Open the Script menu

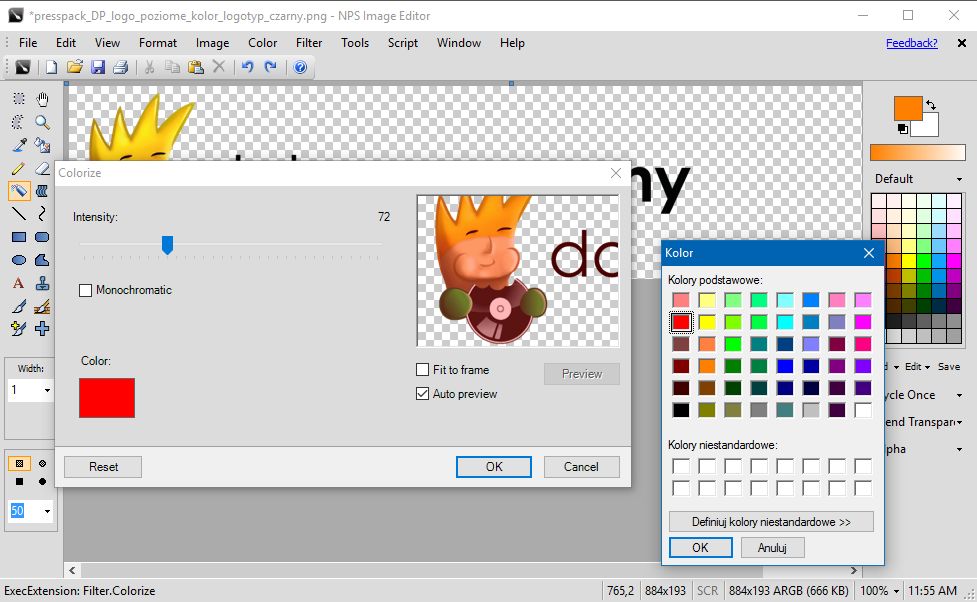pos(403,43)
